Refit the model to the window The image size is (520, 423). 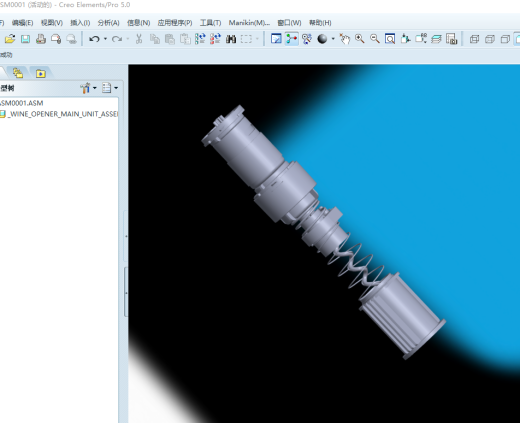[390, 39]
